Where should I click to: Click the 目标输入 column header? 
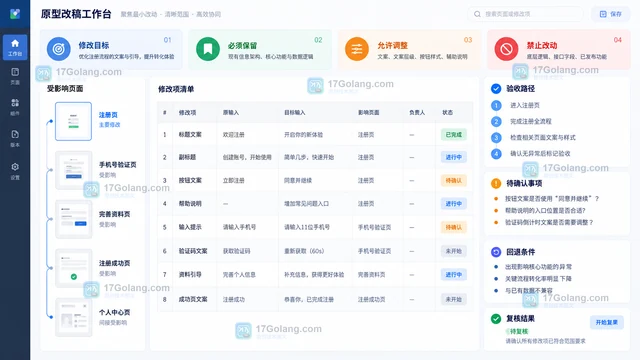pyautogui.click(x=295, y=112)
